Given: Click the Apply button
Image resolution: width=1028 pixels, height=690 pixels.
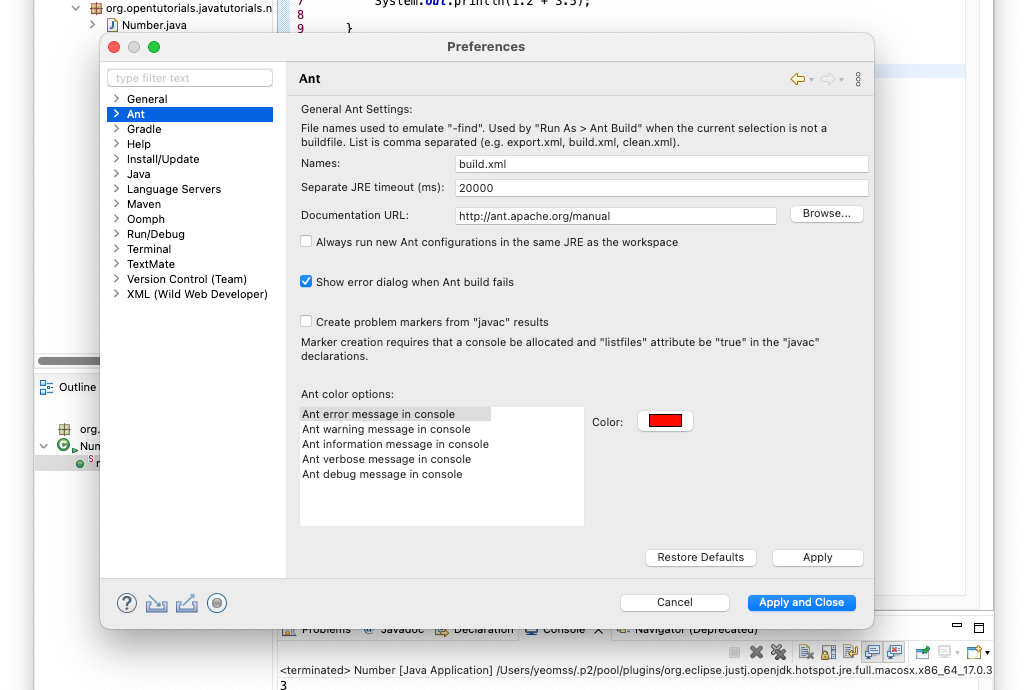Looking at the screenshot, I should pyautogui.click(x=818, y=558).
